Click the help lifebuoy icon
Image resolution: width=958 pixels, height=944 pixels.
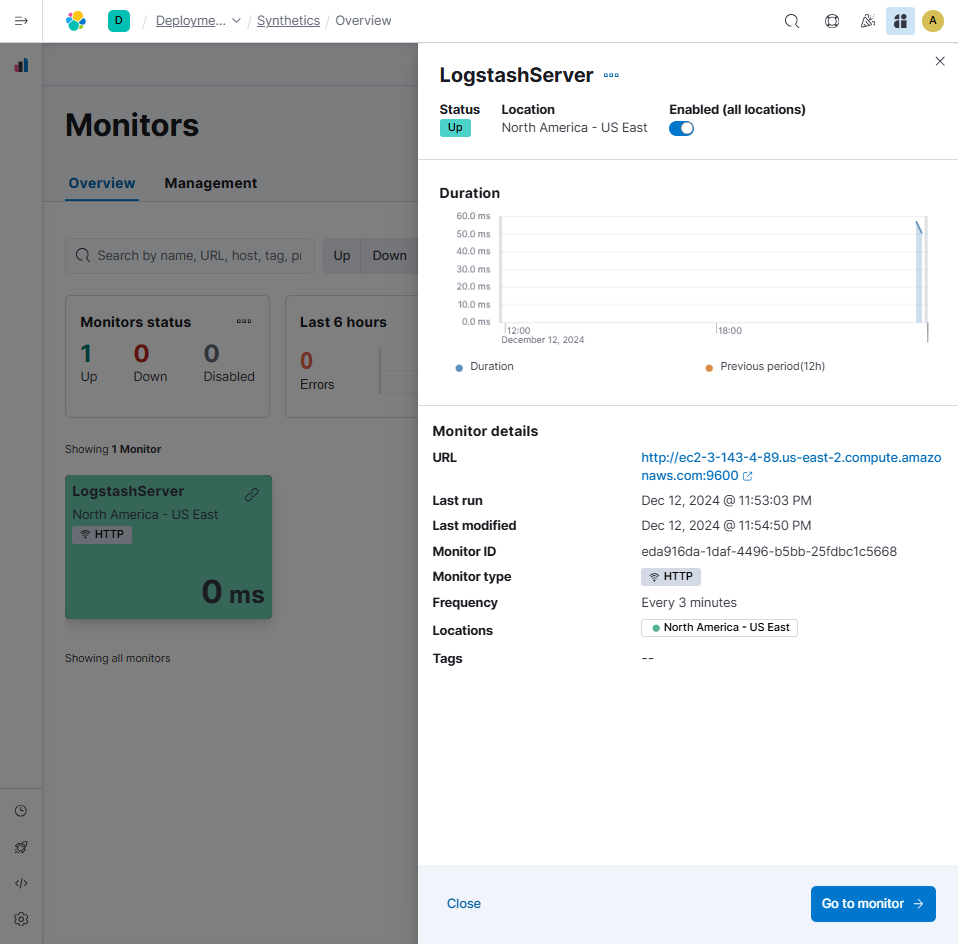pos(831,21)
